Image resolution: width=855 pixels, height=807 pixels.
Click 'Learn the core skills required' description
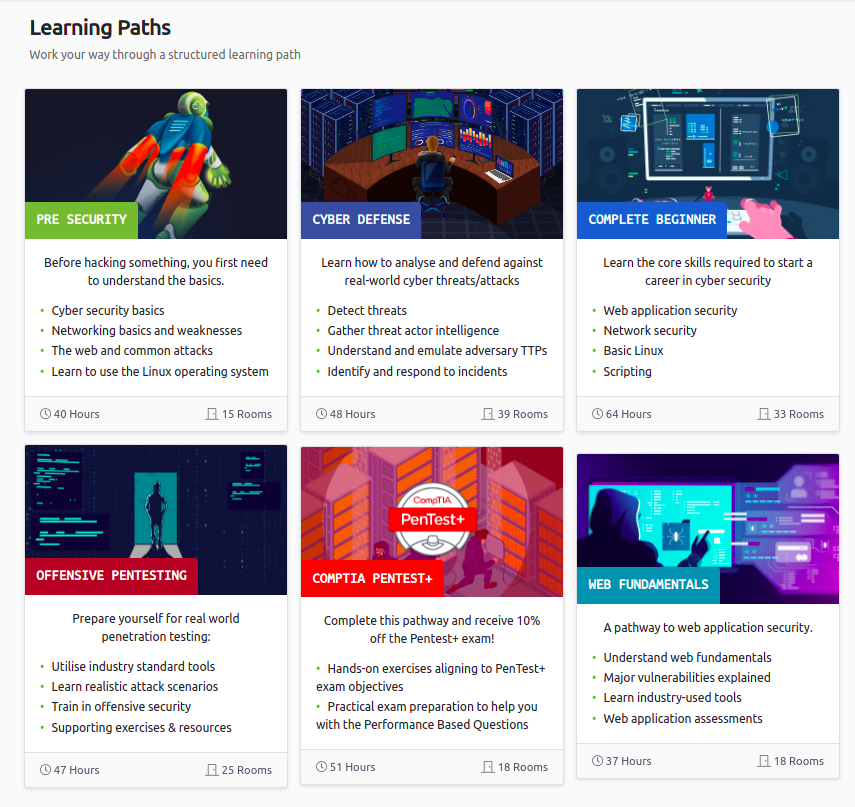pos(708,271)
